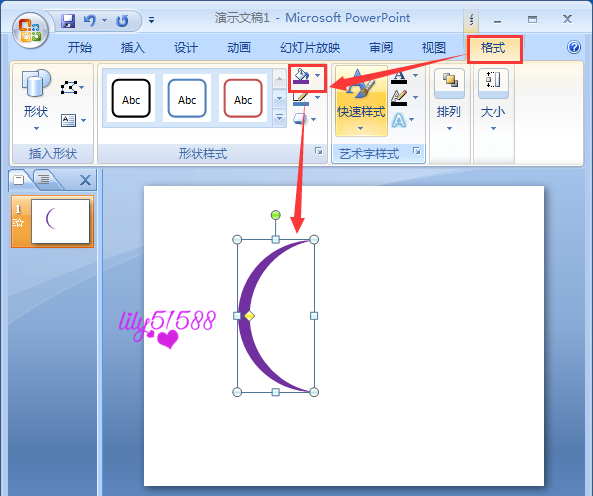Screen dimensions: 593x496
Task: Switch to the Outline pane tab
Action: (x=44, y=179)
